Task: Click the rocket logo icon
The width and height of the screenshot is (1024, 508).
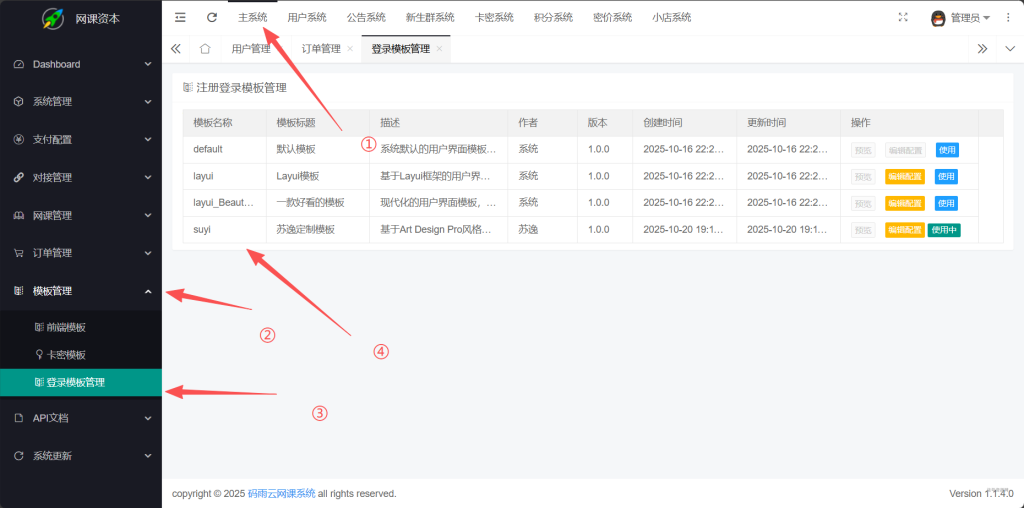Action: [x=53, y=18]
